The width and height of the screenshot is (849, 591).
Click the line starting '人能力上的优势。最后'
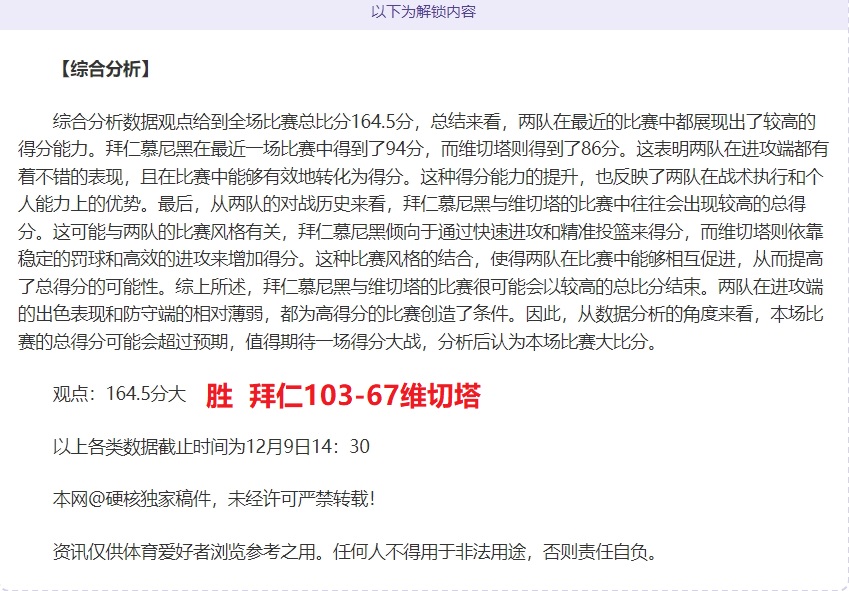pos(412,204)
